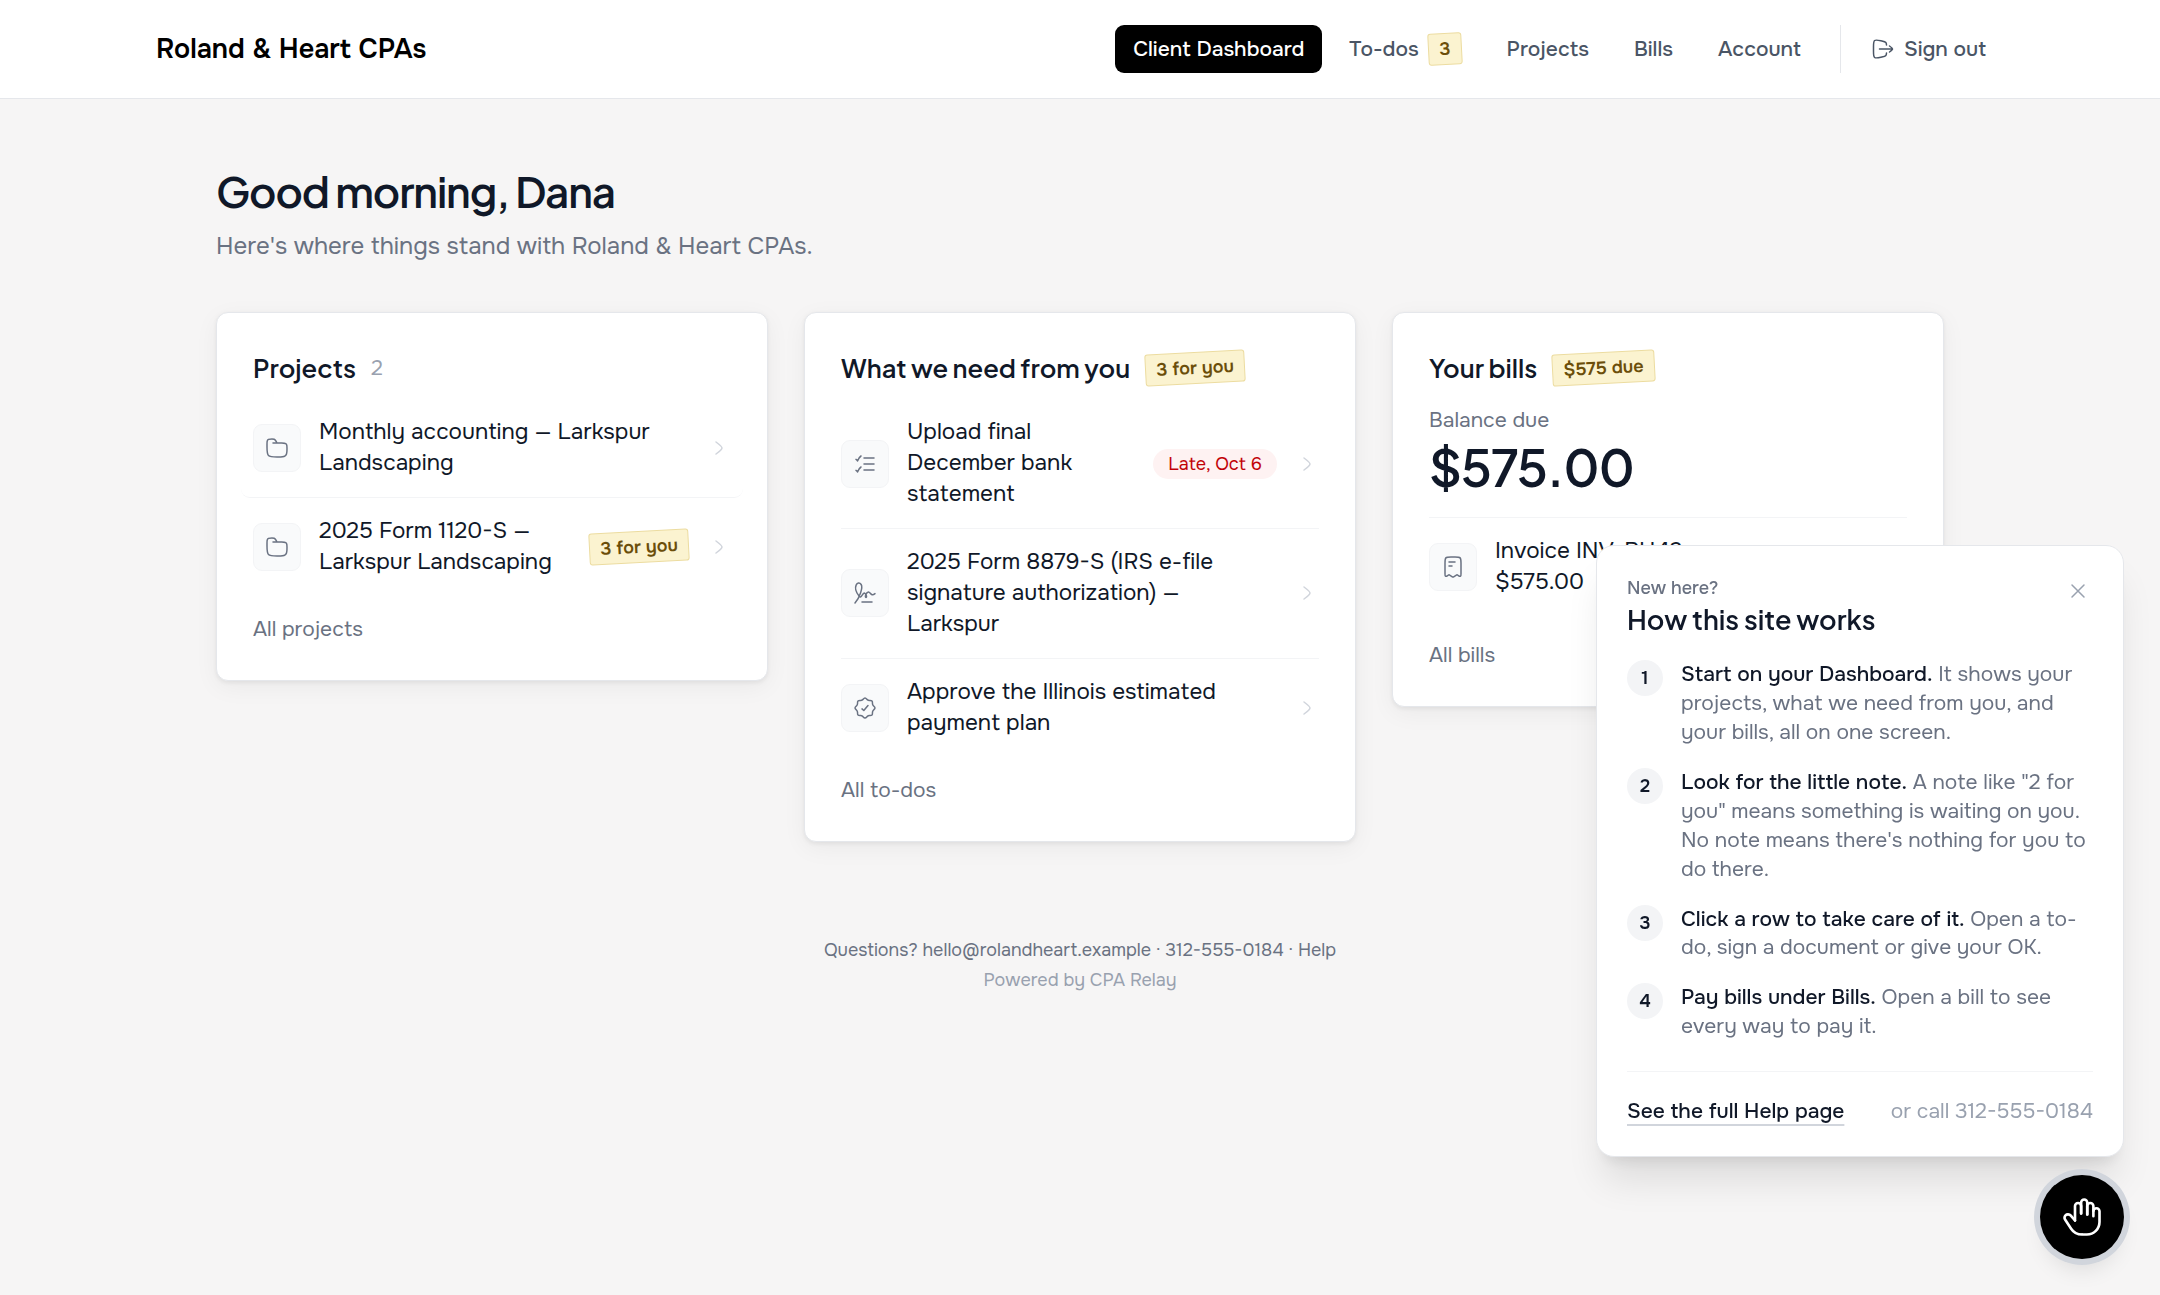This screenshot has width=2160, height=1295.
Task: Click checklist icon for bank statement upload
Action: coord(865,464)
